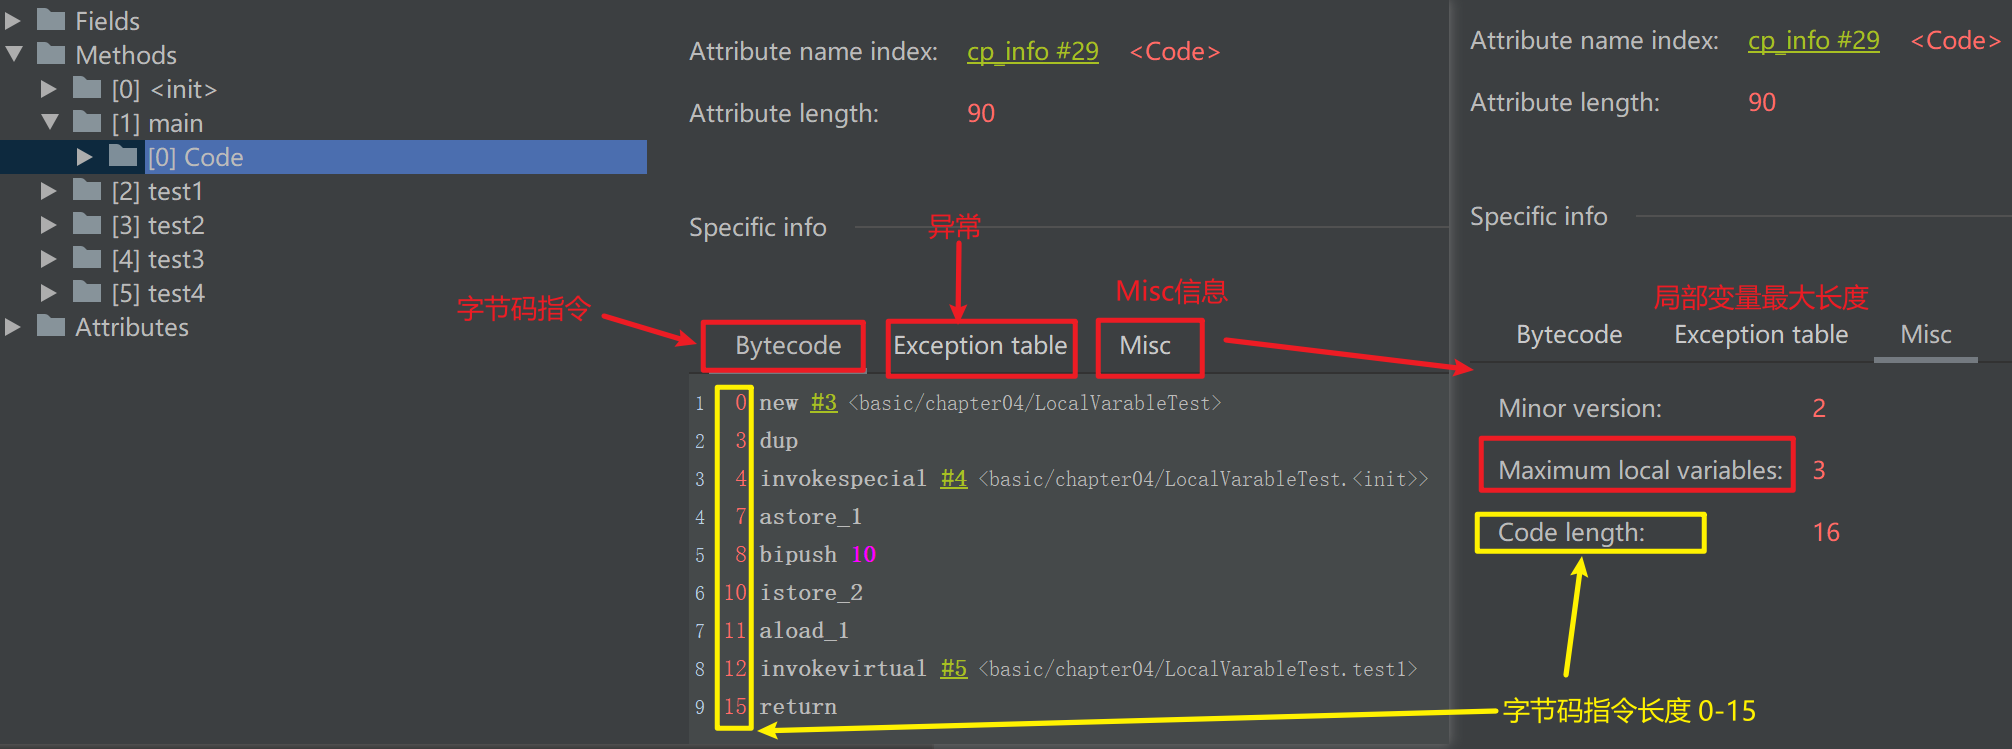
Task: Click the [0] Code folder icon
Action: pos(123,156)
